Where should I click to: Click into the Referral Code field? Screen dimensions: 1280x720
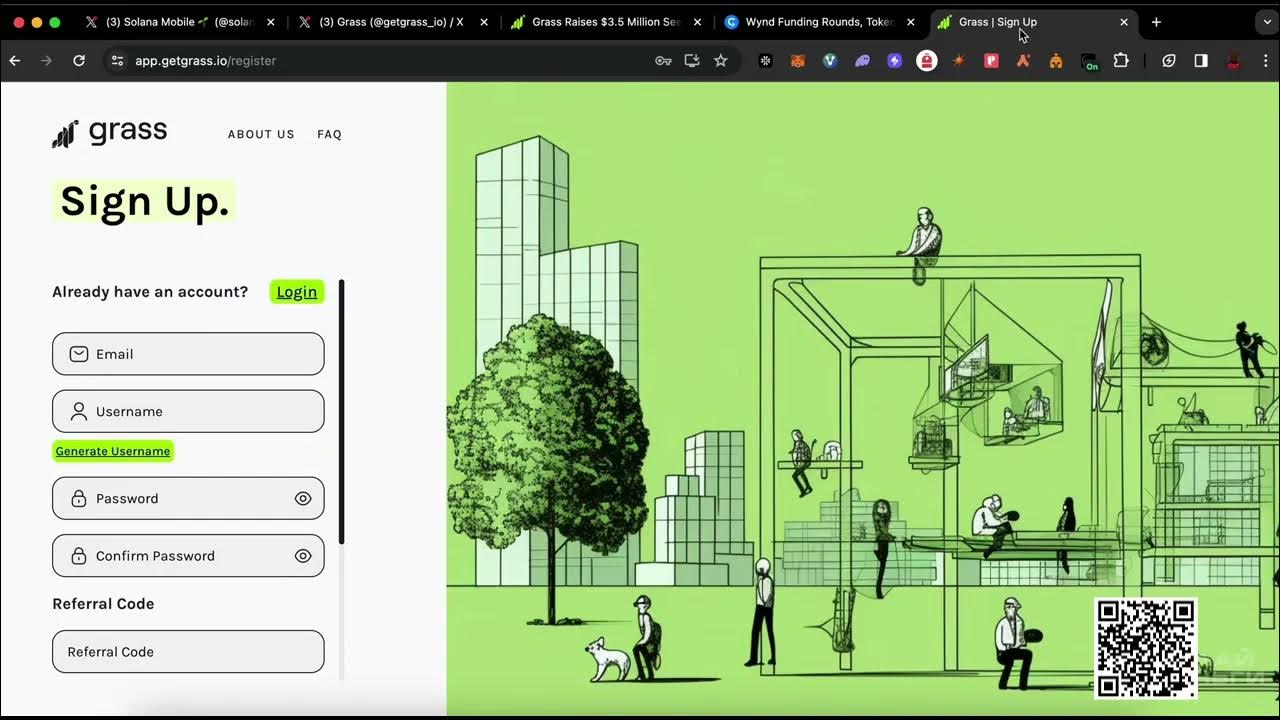pyautogui.click(x=188, y=651)
